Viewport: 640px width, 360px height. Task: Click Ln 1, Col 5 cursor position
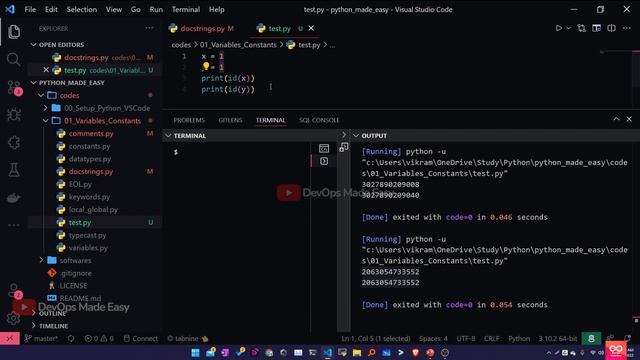[376, 338]
